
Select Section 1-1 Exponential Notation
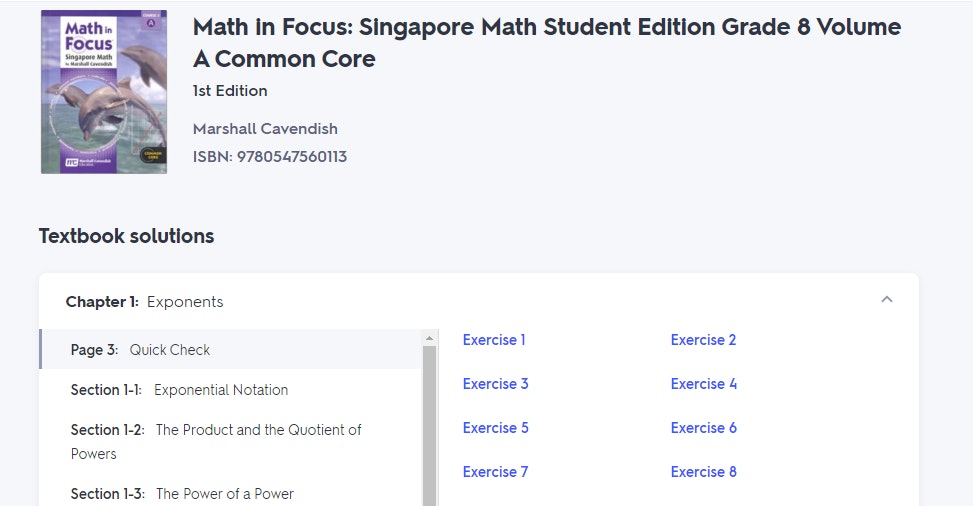pos(230,390)
